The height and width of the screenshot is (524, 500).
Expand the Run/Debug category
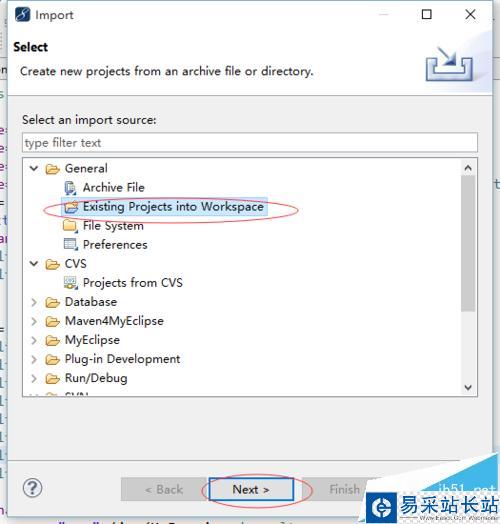click(x=34, y=378)
